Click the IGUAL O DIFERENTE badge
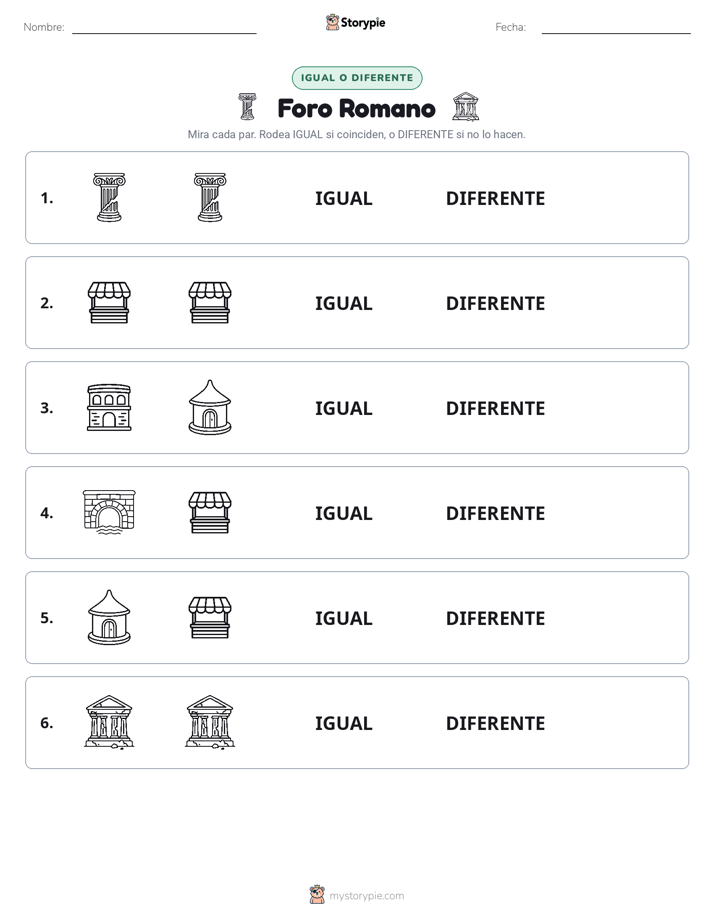 click(x=357, y=78)
